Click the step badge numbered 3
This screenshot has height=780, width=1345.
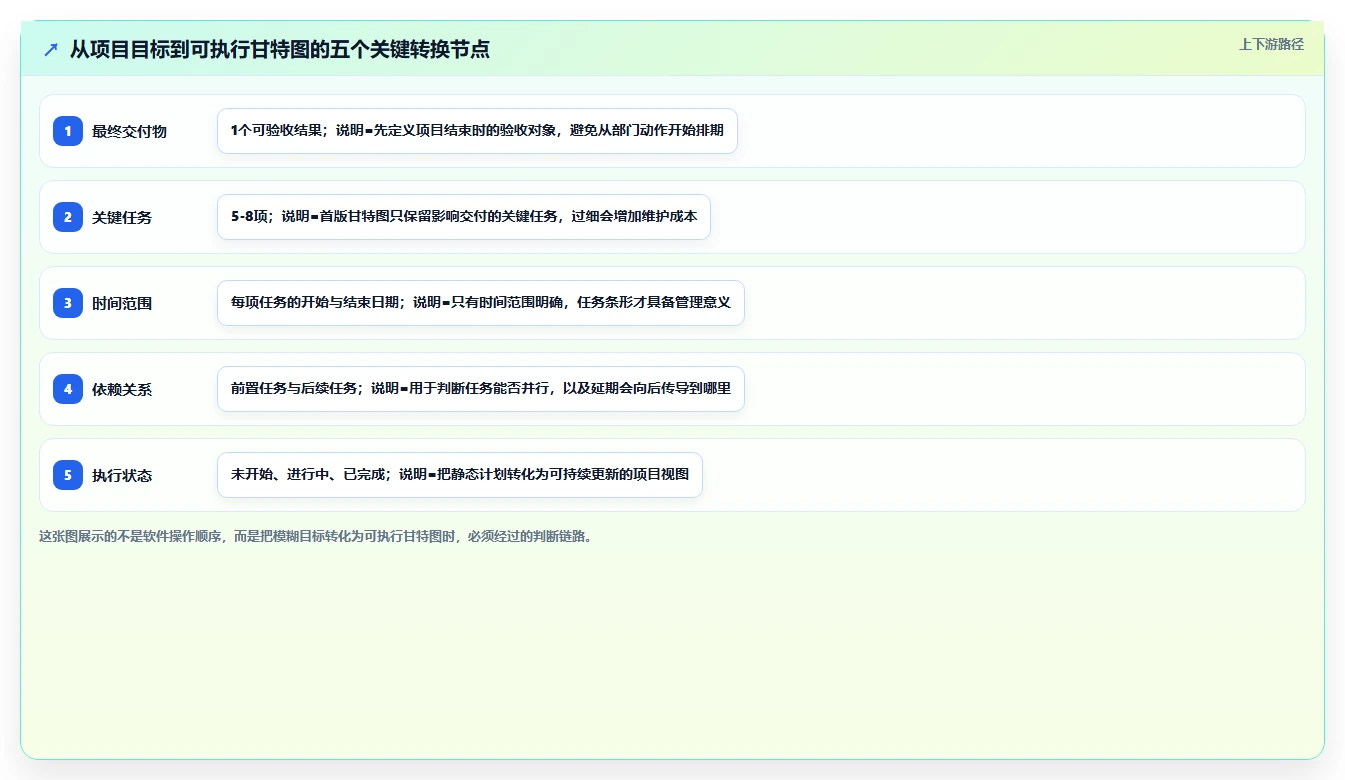point(68,303)
